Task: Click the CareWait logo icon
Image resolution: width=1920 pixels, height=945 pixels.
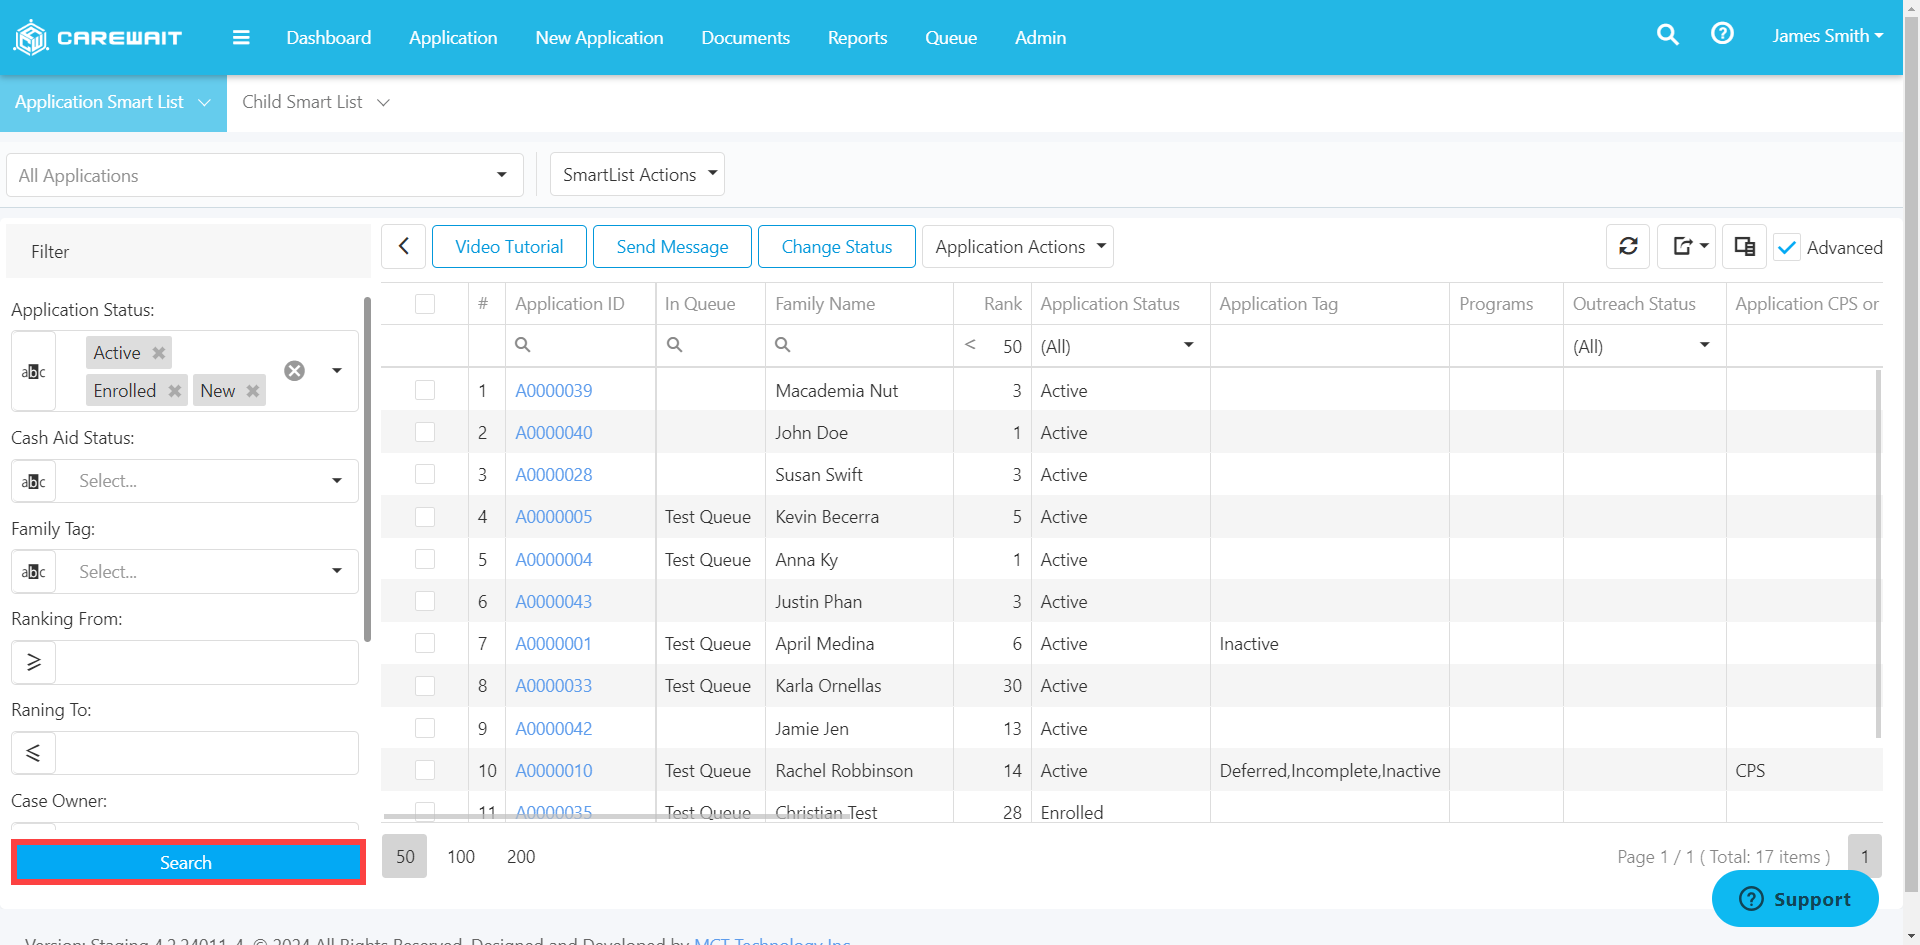Action: pos(31,38)
